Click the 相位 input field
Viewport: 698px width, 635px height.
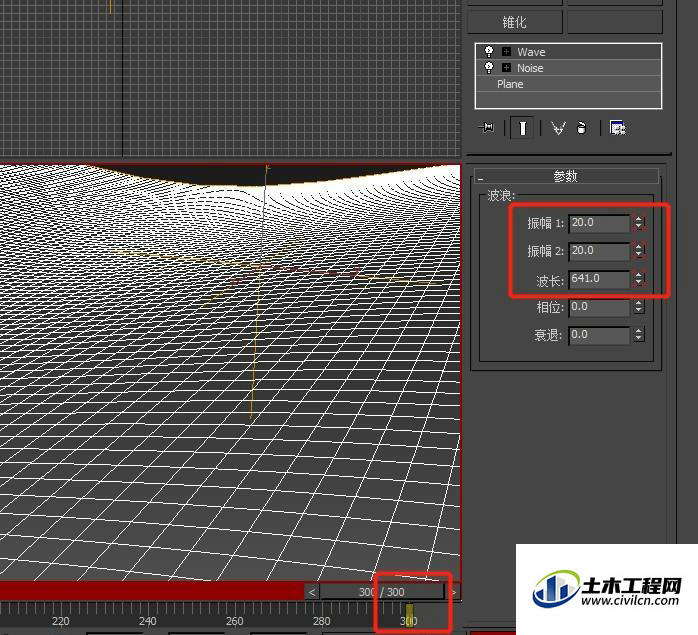coord(599,307)
